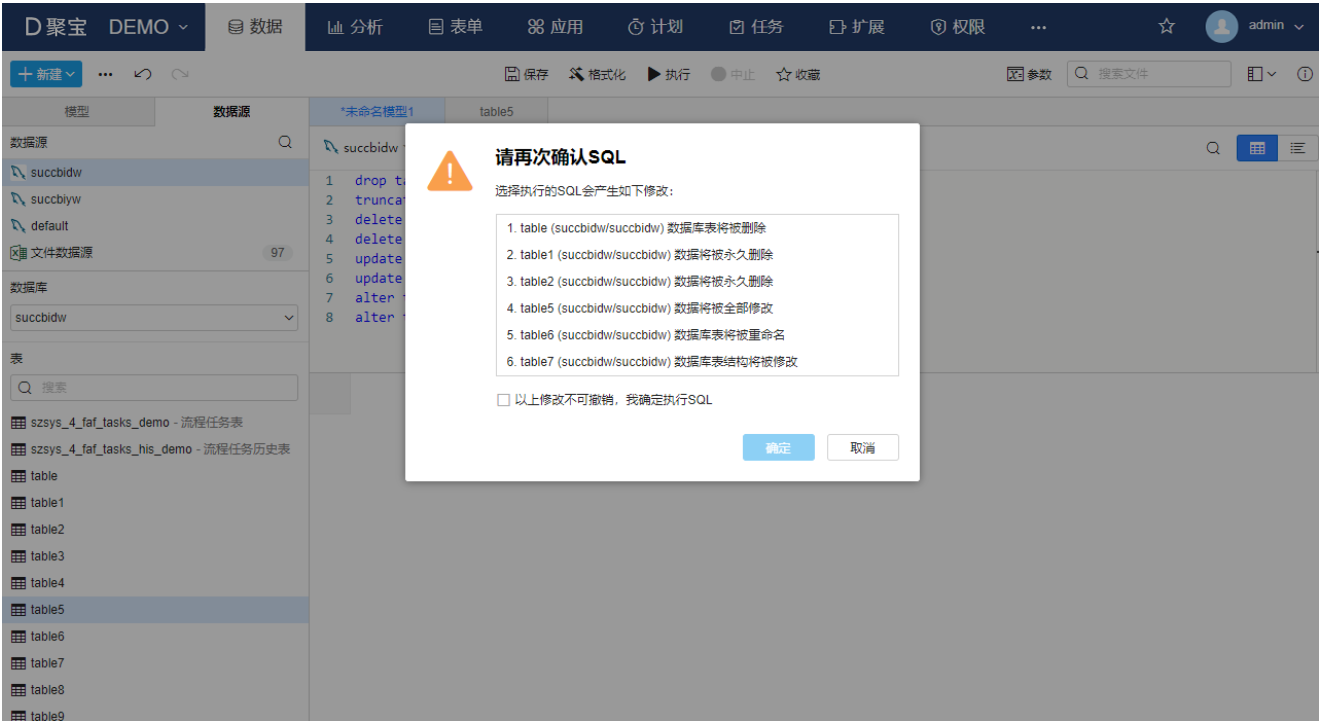Open the 权限 top navigation tab
1319x721 pixels.
coord(957,27)
